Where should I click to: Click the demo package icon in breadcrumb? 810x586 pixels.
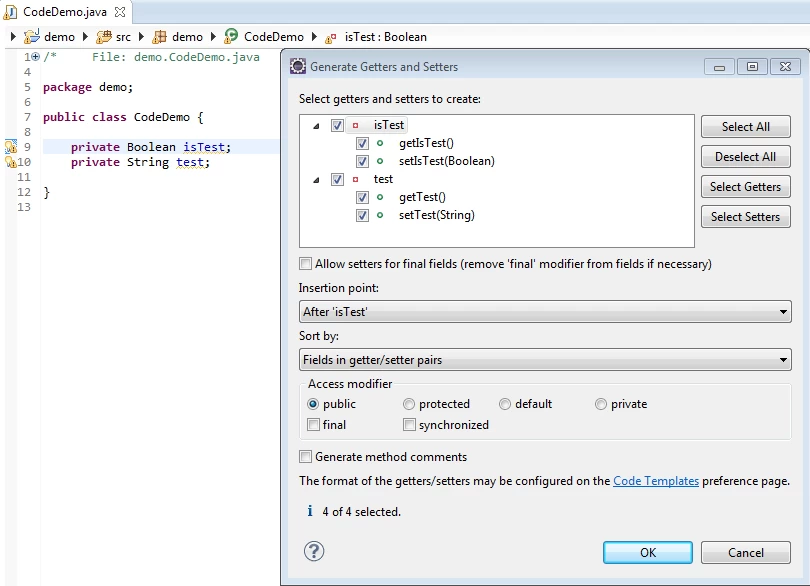click(x=160, y=37)
